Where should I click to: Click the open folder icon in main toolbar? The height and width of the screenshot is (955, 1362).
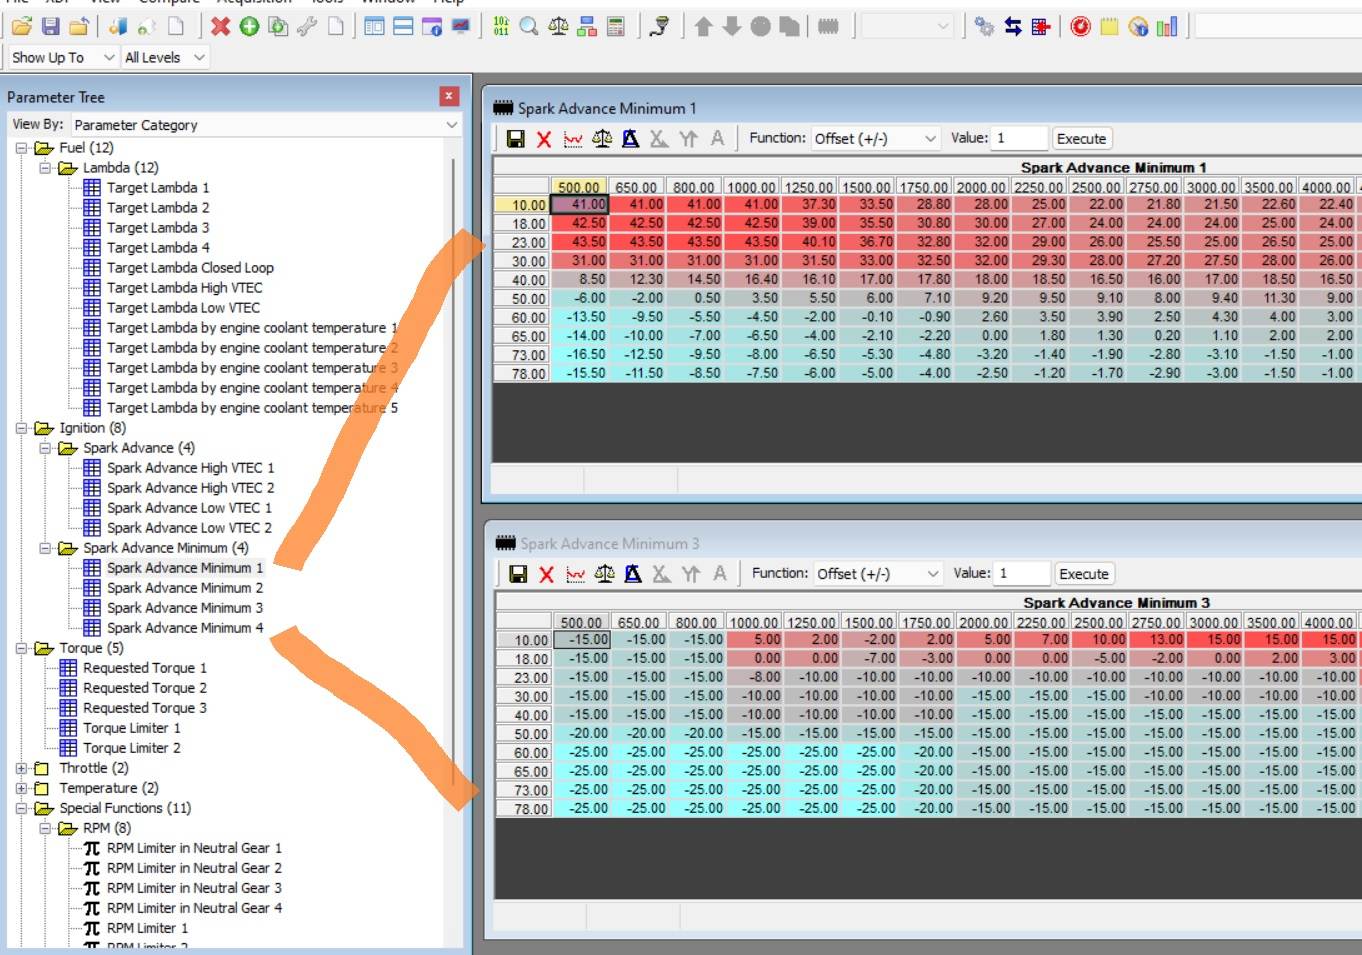click(22, 26)
